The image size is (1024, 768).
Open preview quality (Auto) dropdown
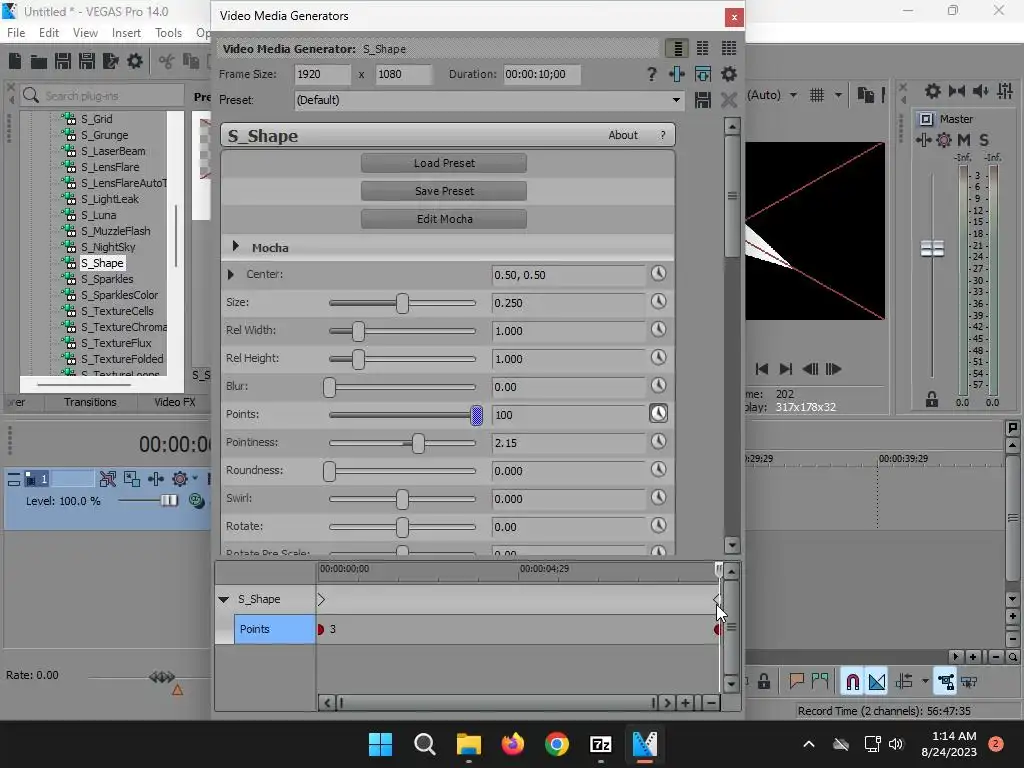click(793, 95)
